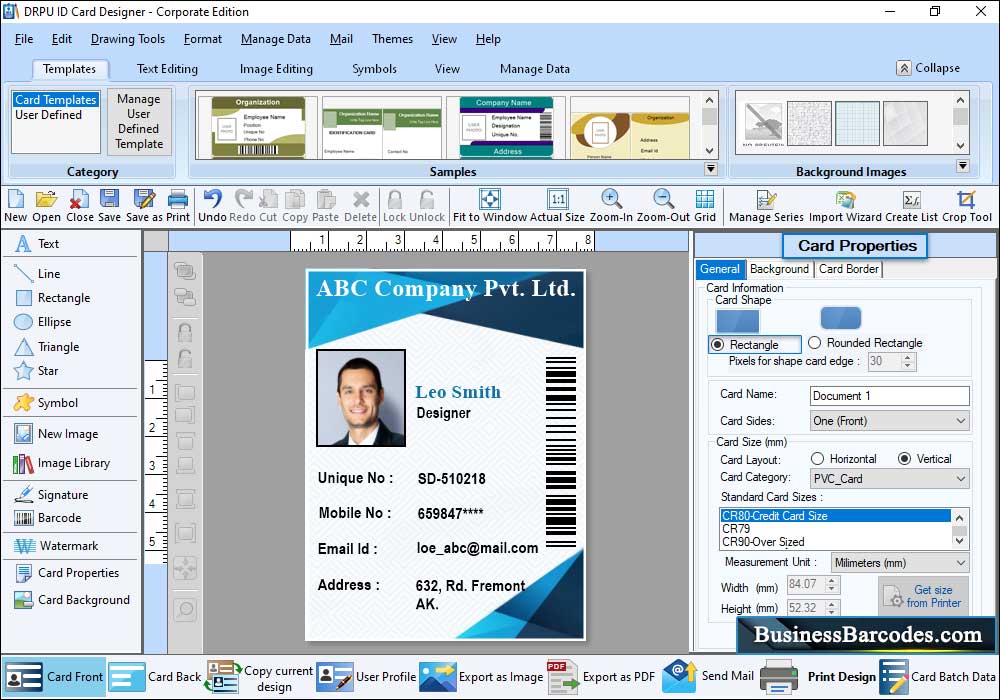Click the New document icon
This screenshot has width=1000, height=700.
pyautogui.click(x=15, y=199)
